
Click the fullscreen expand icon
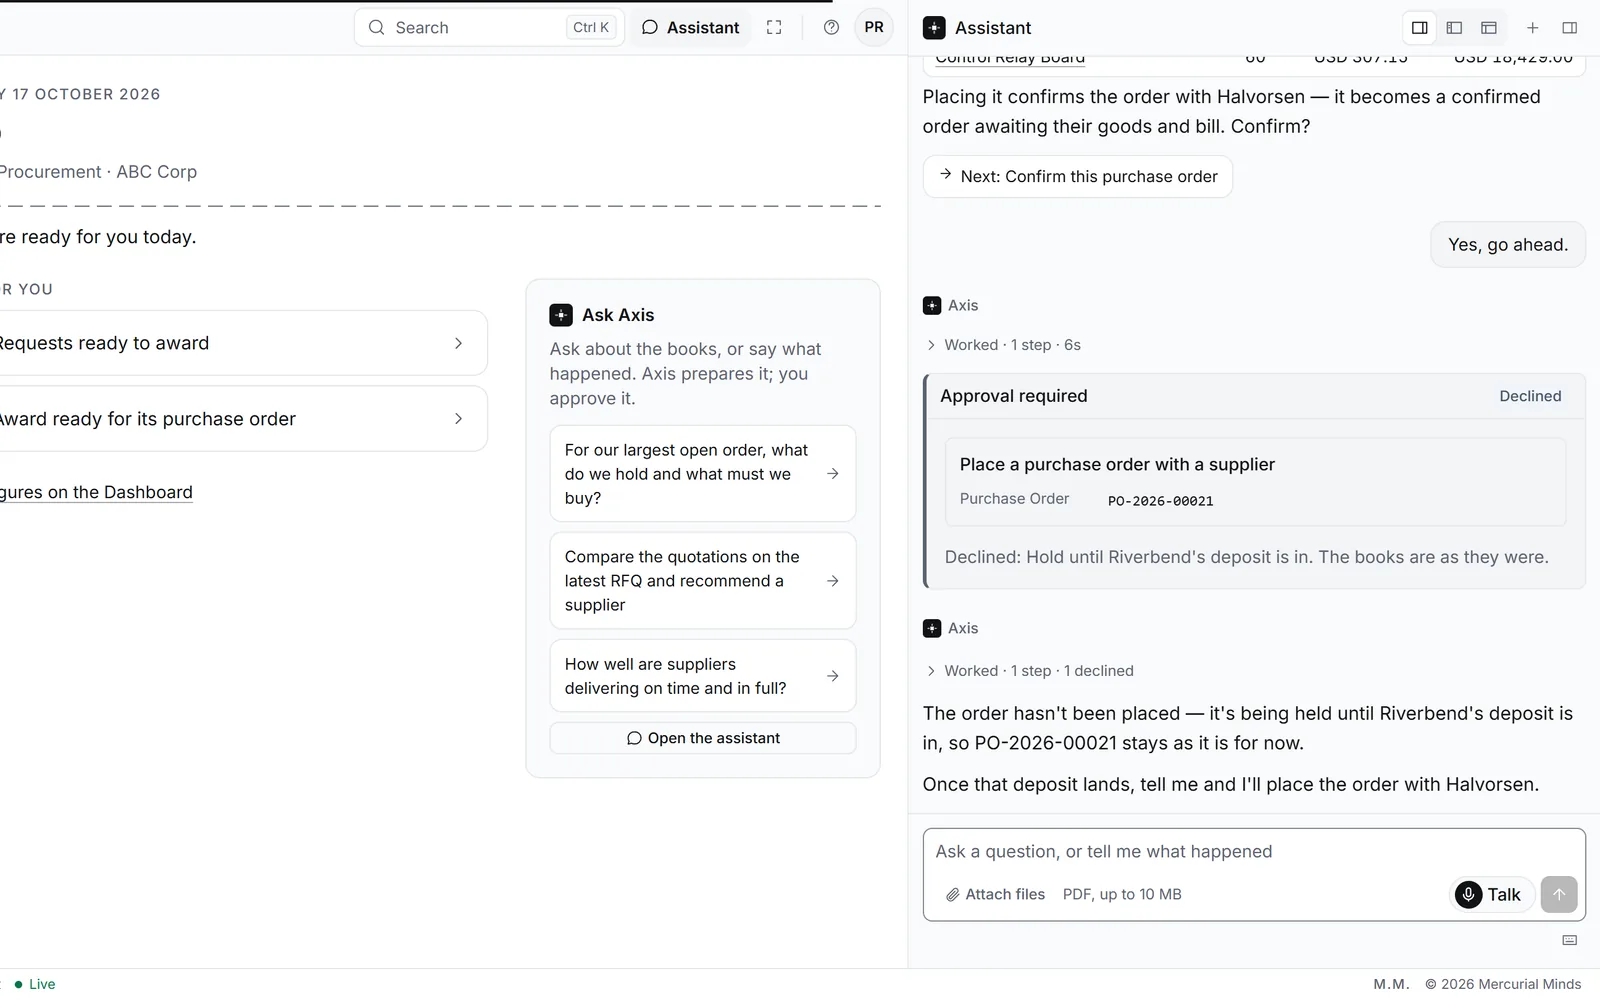(x=774, y=28)
